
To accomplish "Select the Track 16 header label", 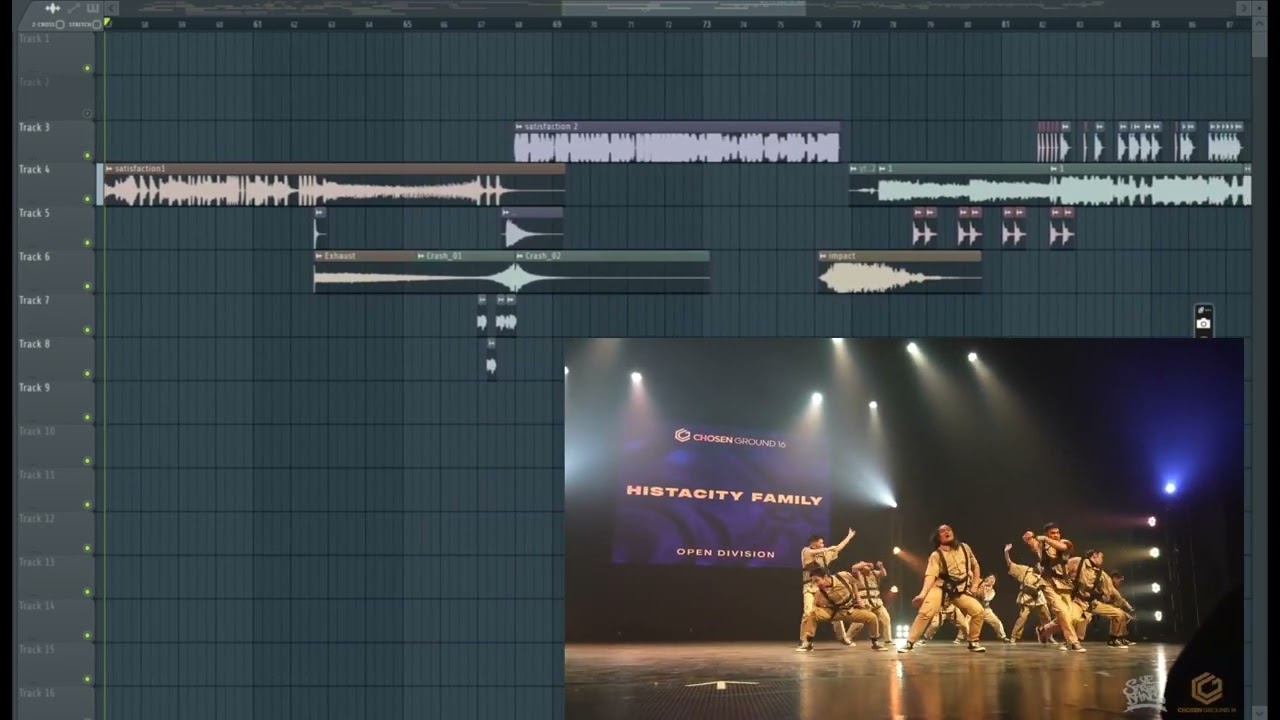I will pos(36,693).
